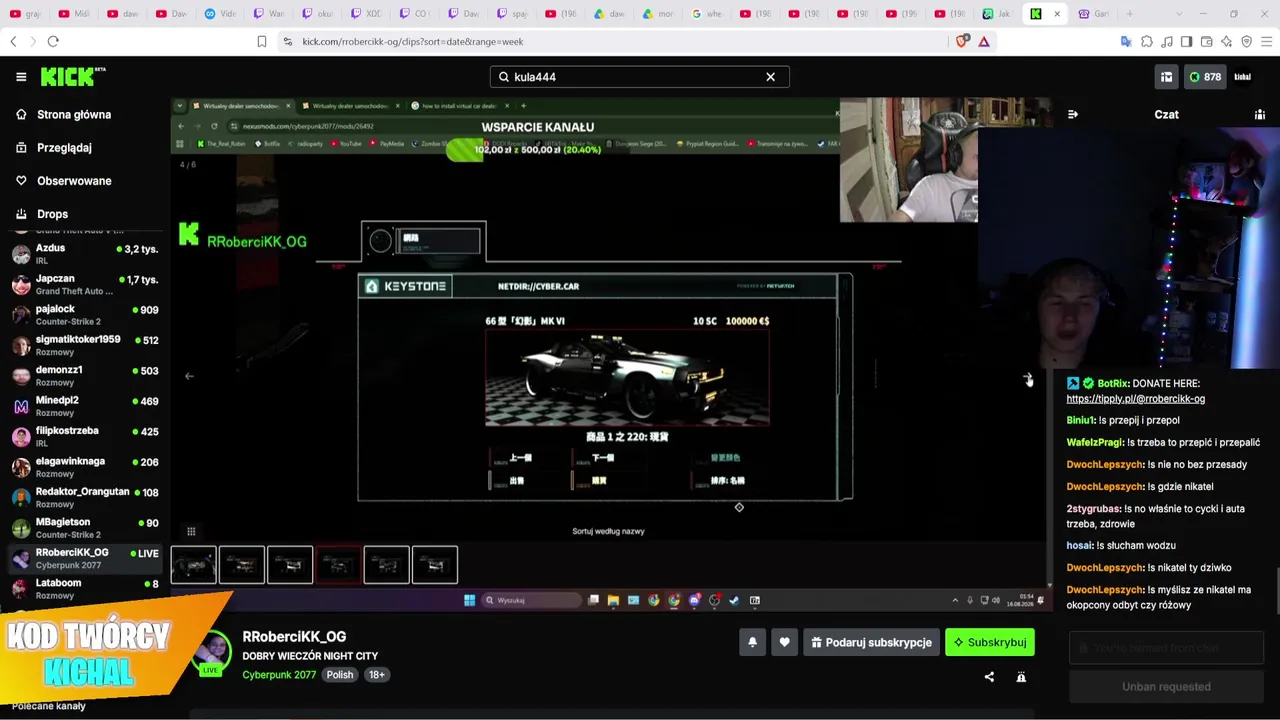The width and height of the screenshot is (1280, 720).
Task: Open Przeglądaj in the sidebar
Action: [63, 148]
